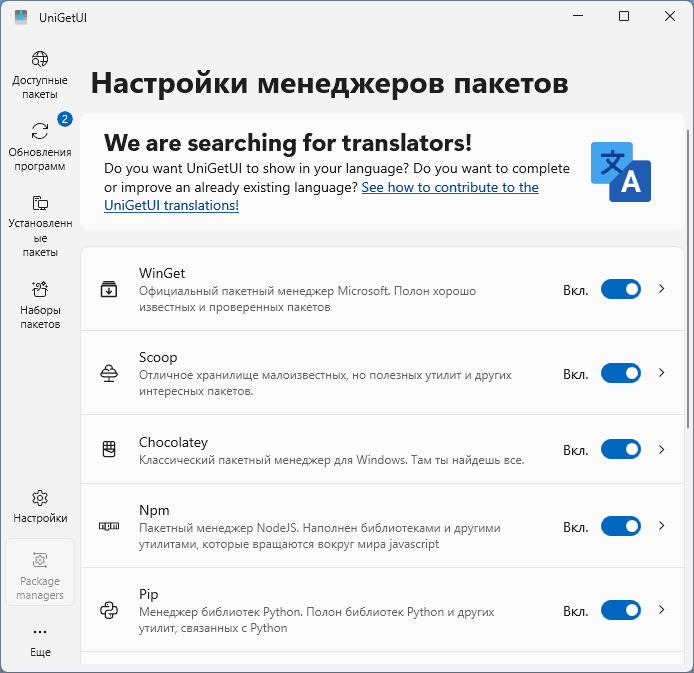
Task: Go to Обновления программ label
Action: tap(40, 159)
